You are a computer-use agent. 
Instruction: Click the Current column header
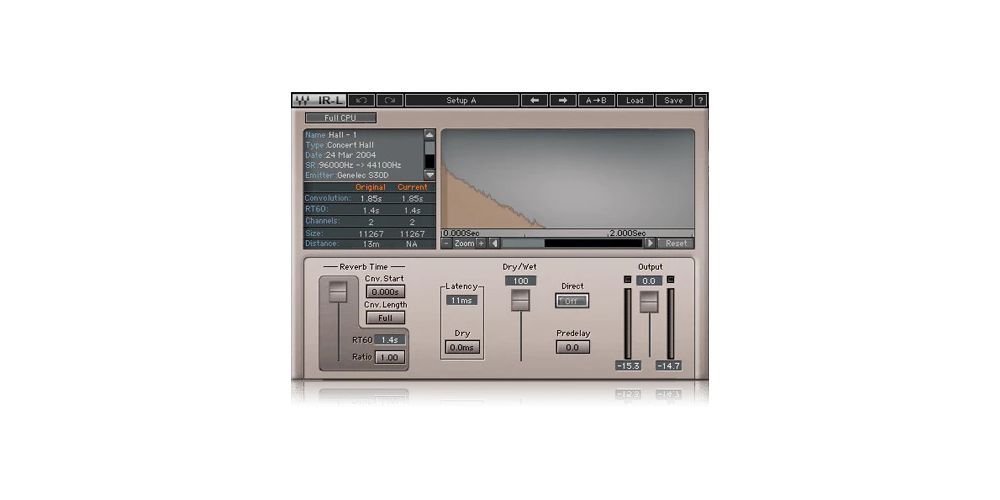pos(413,188)
